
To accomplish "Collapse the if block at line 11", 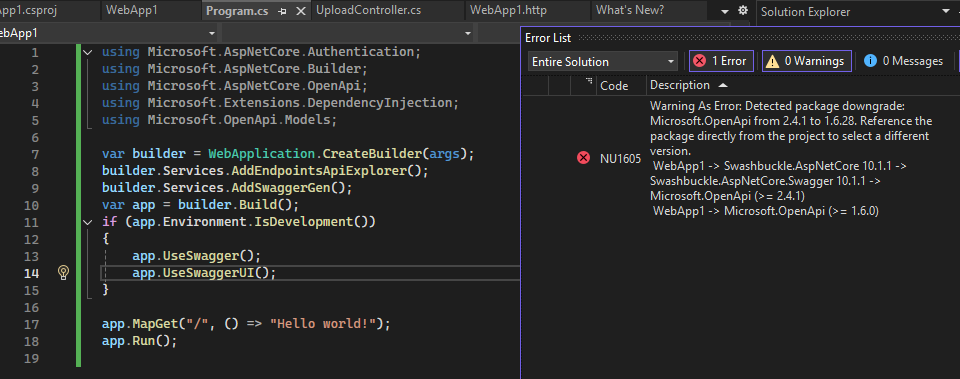I will [88, 222].
